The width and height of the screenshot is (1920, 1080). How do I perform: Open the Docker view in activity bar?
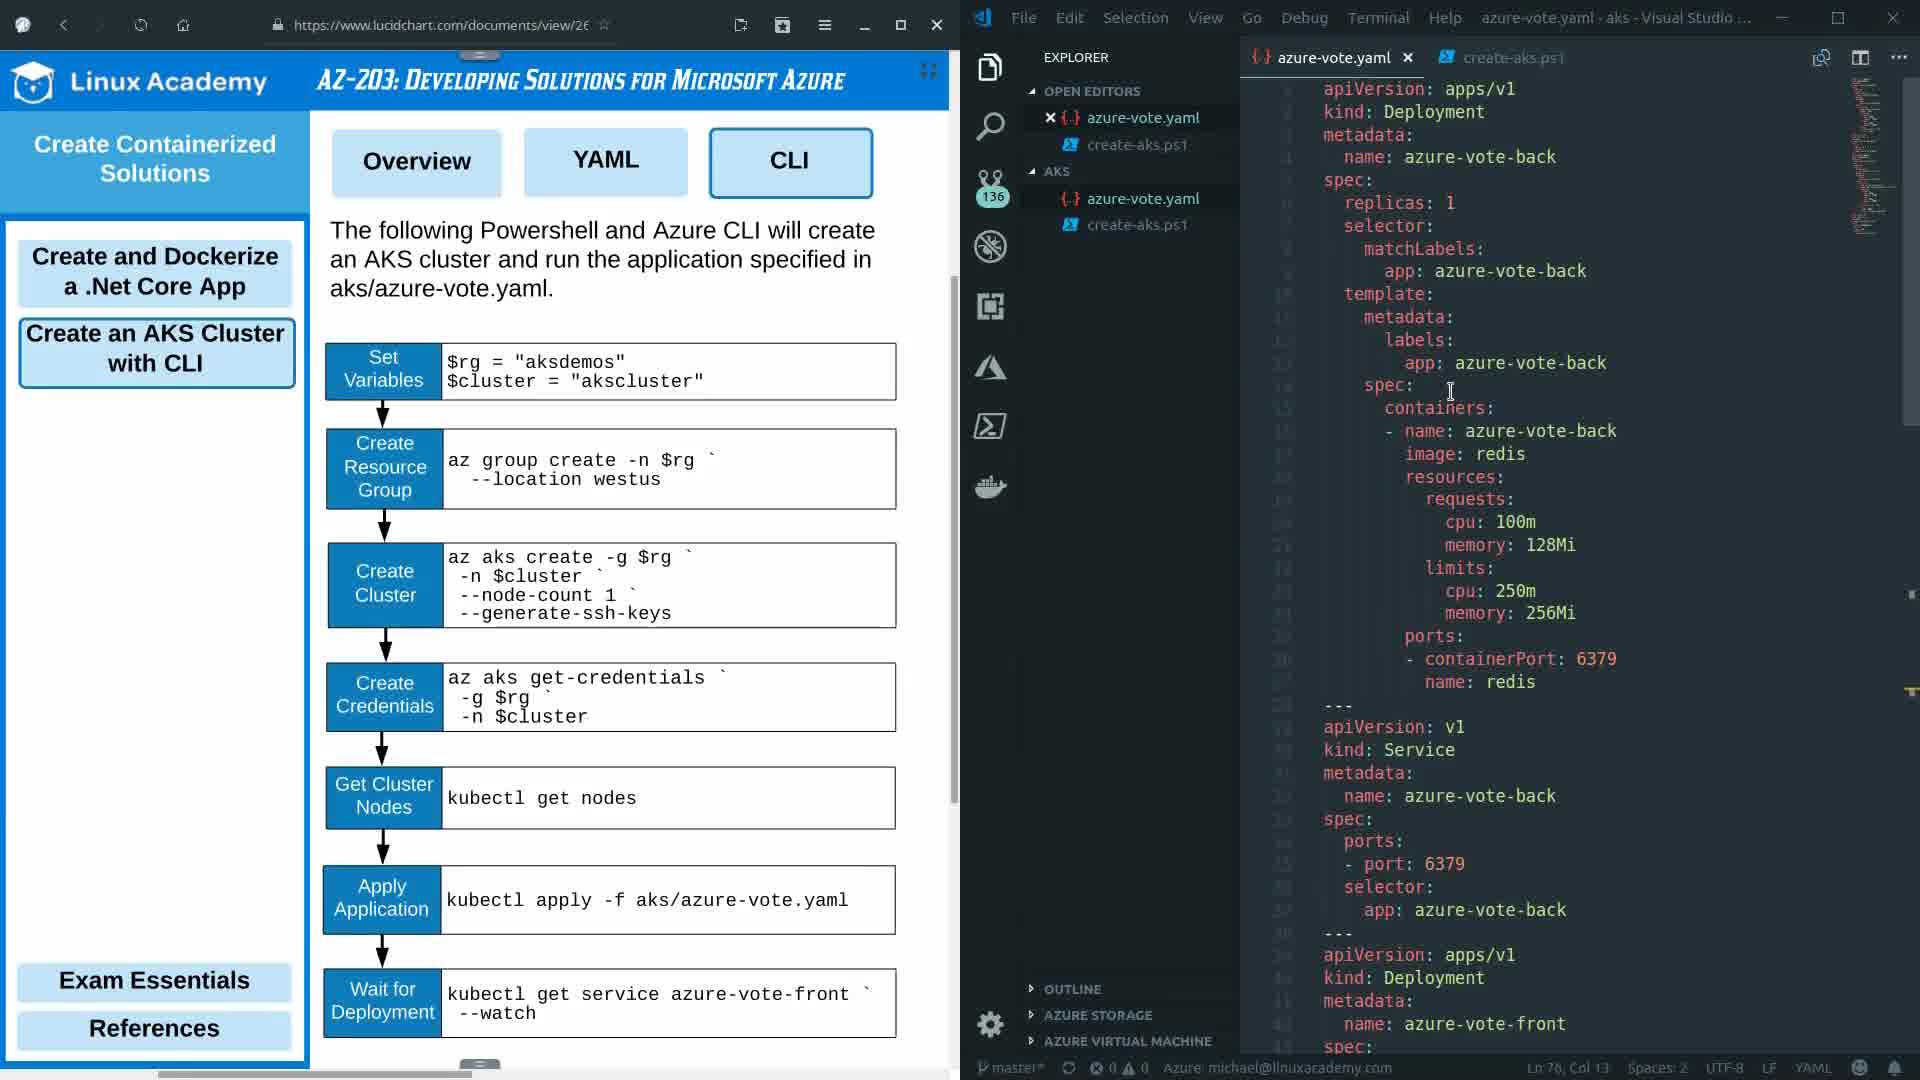click(990, 487)
